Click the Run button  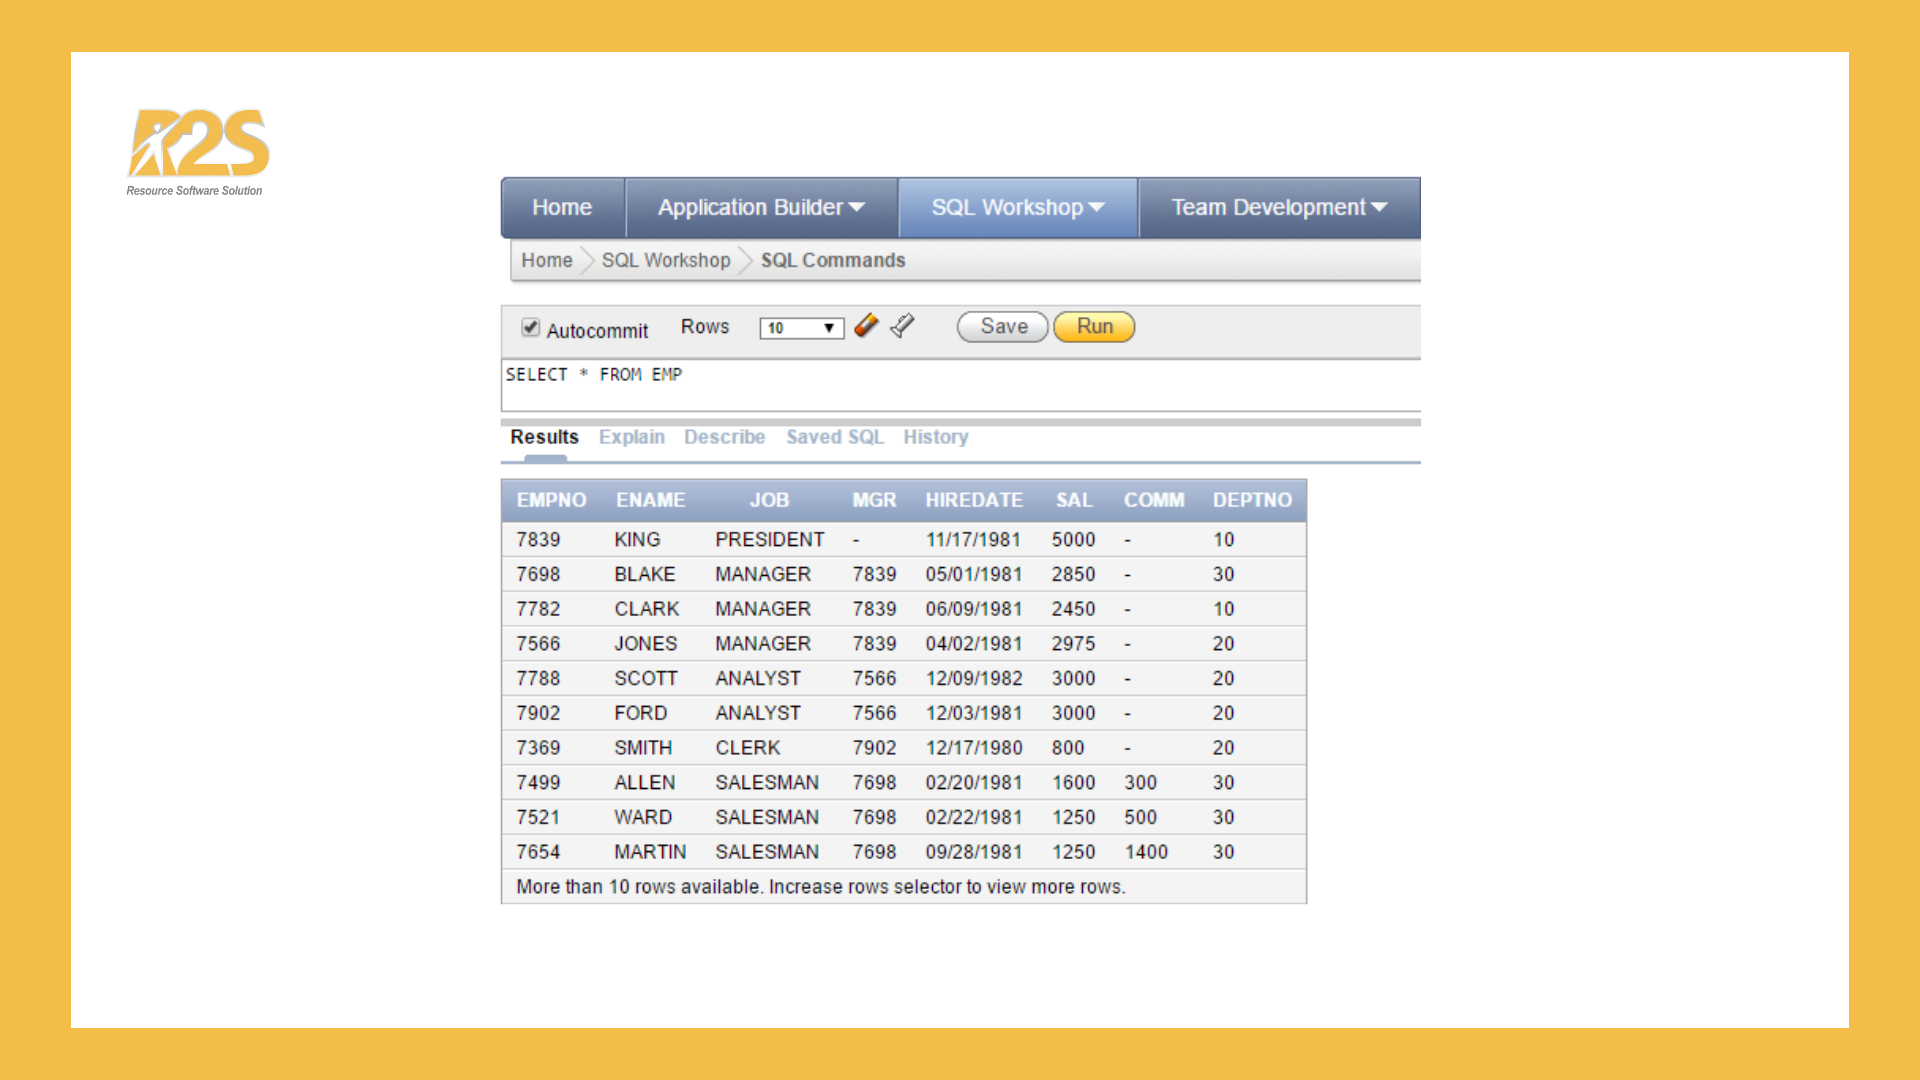click(x=1093, y=326)
